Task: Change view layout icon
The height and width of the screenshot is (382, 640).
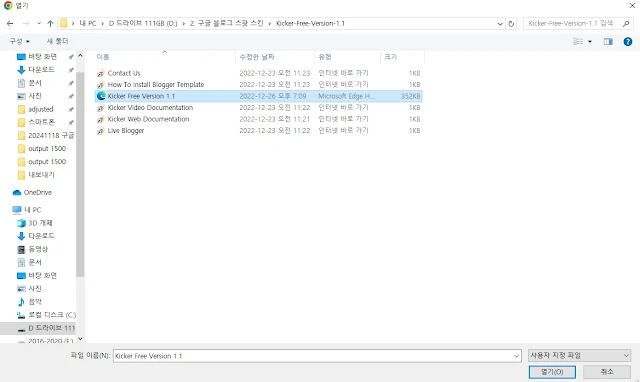Action: click(x=578, y=41)
